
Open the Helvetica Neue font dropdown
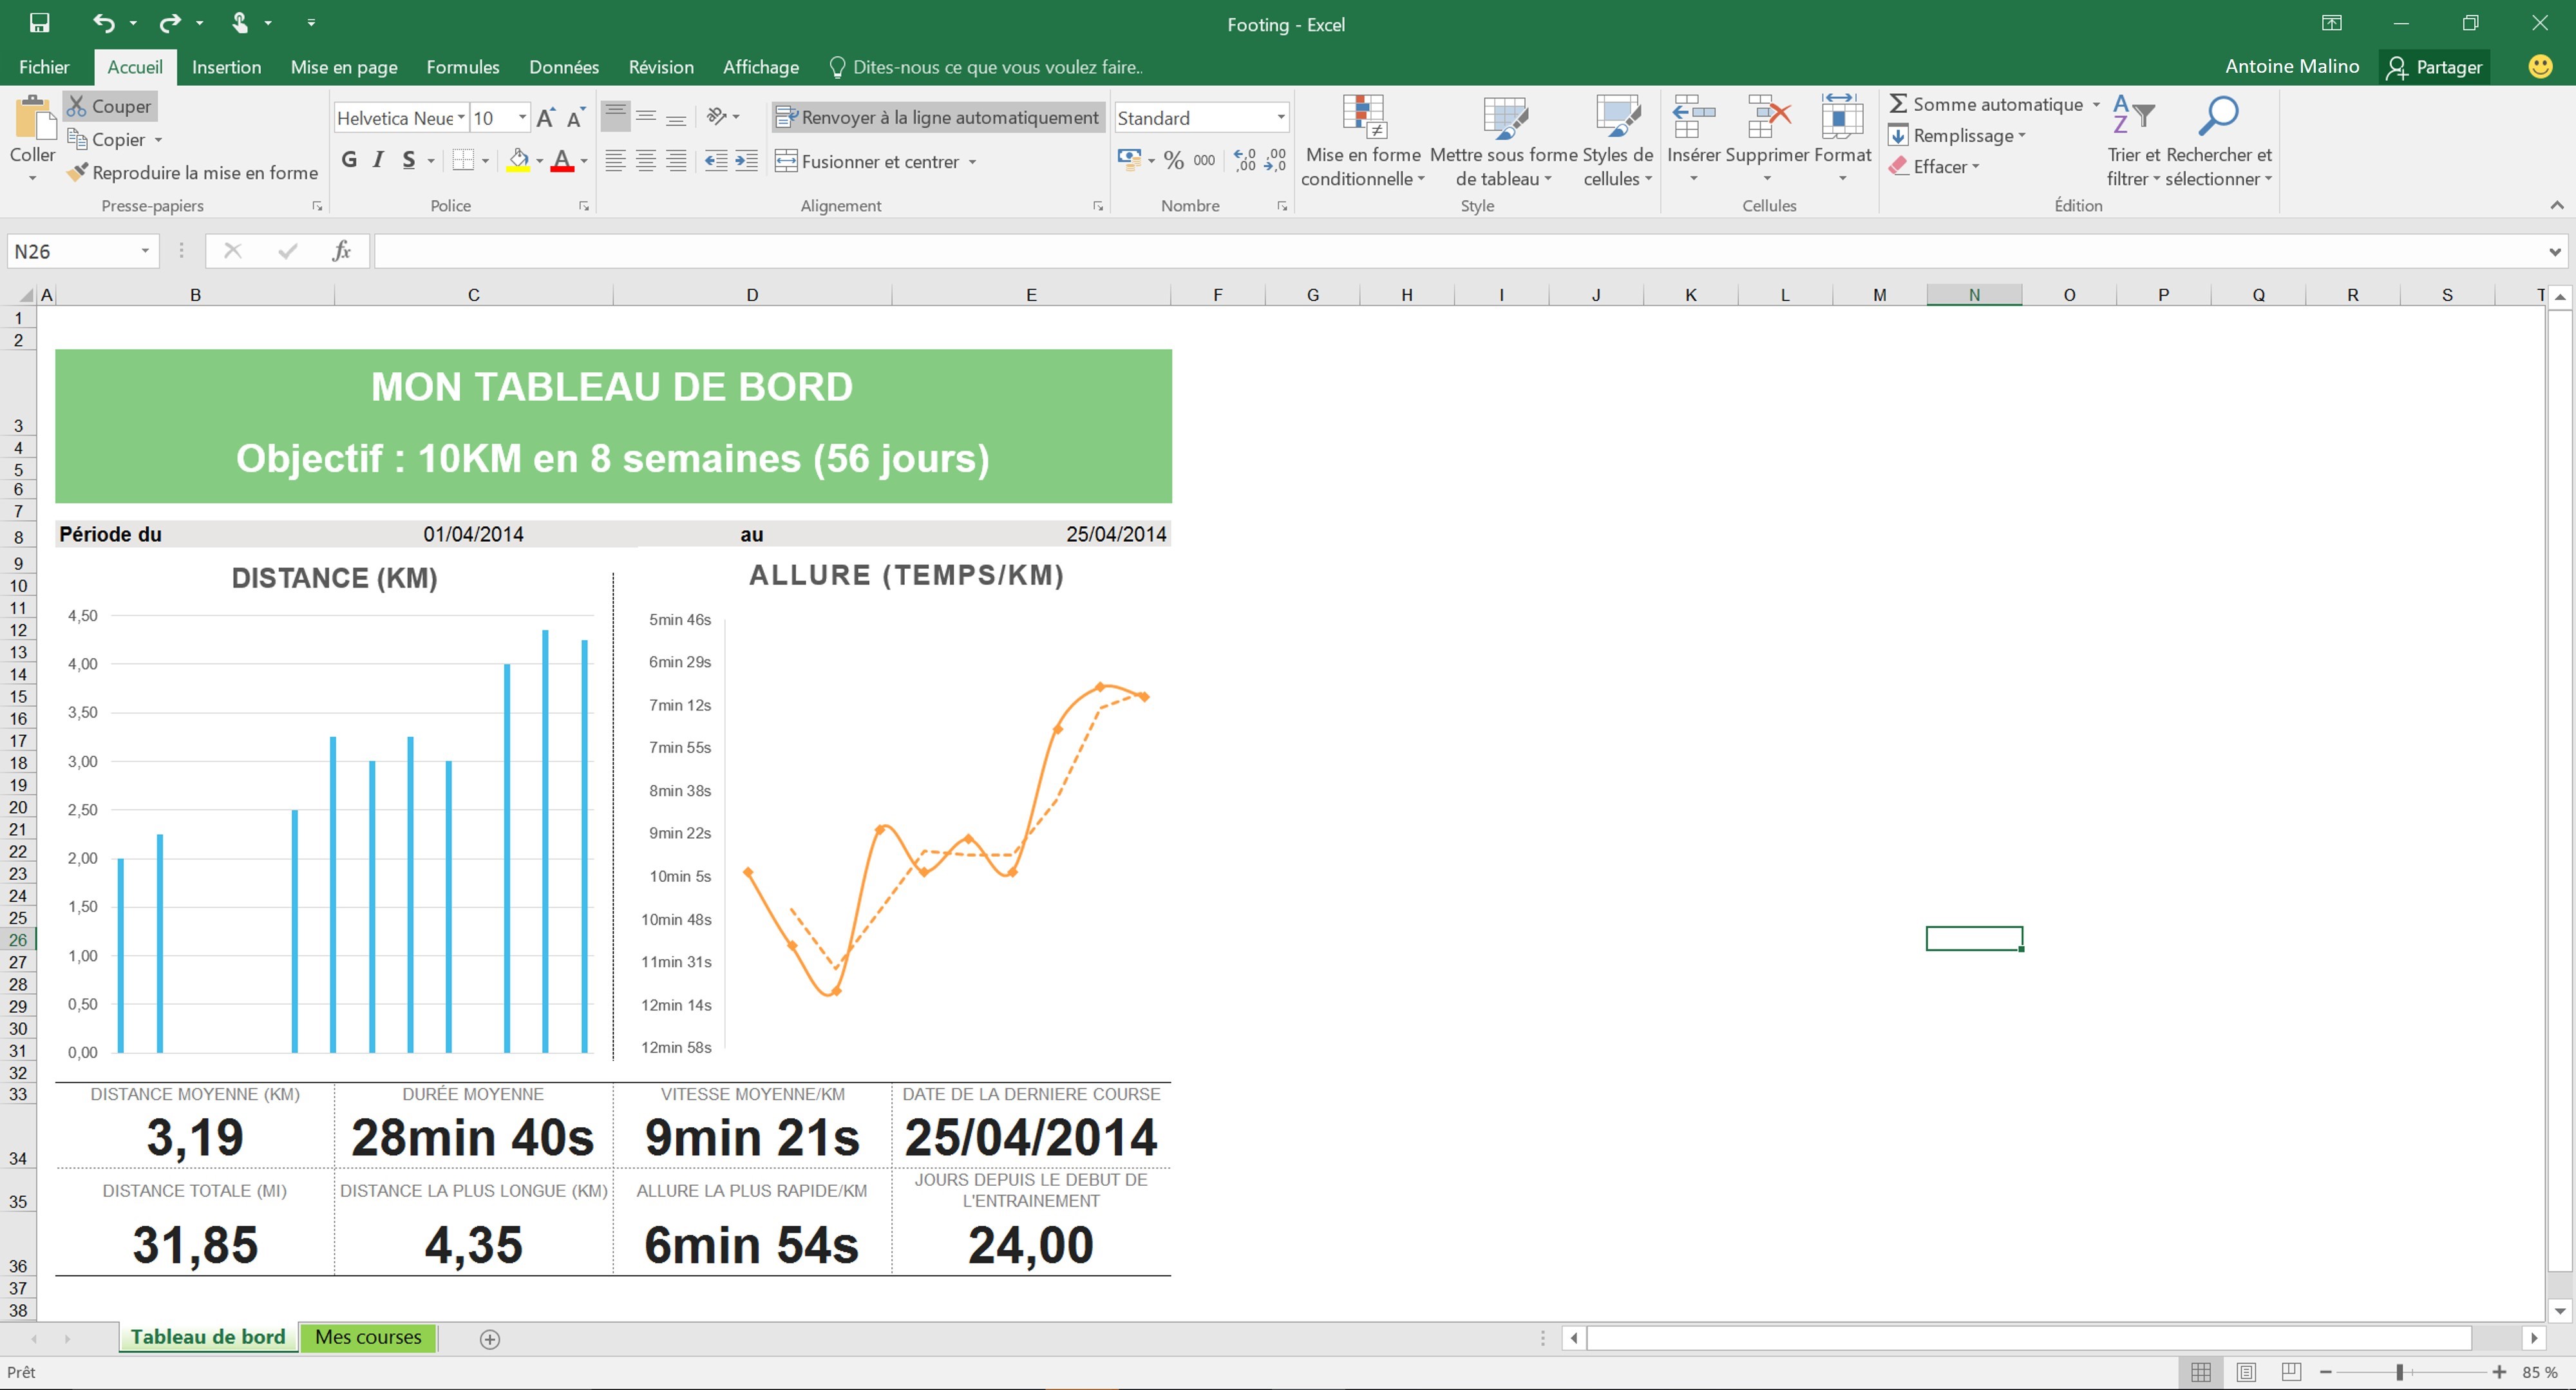(461, 118)
